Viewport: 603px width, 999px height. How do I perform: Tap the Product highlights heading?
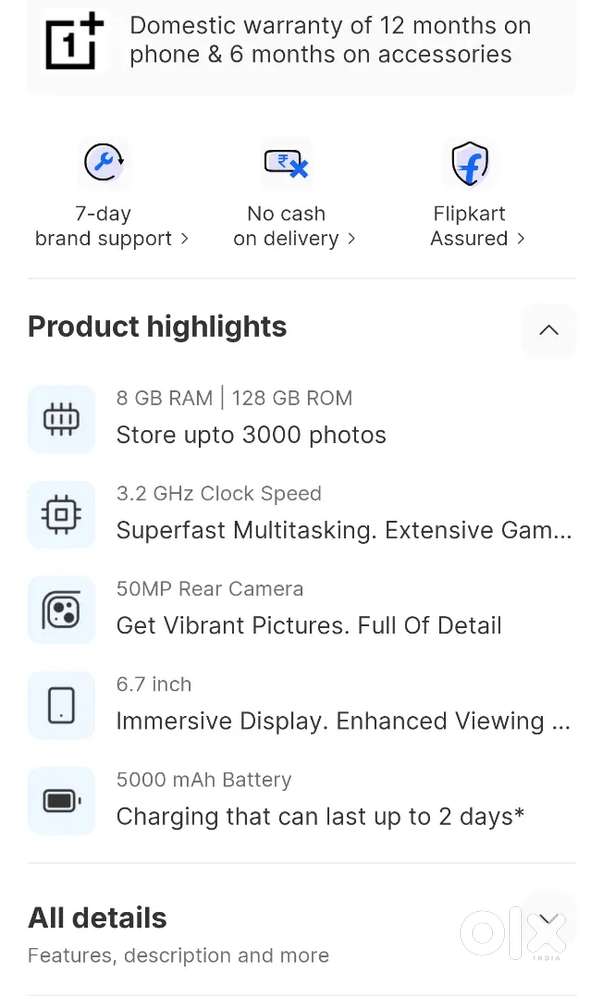[x=157, y=327]
